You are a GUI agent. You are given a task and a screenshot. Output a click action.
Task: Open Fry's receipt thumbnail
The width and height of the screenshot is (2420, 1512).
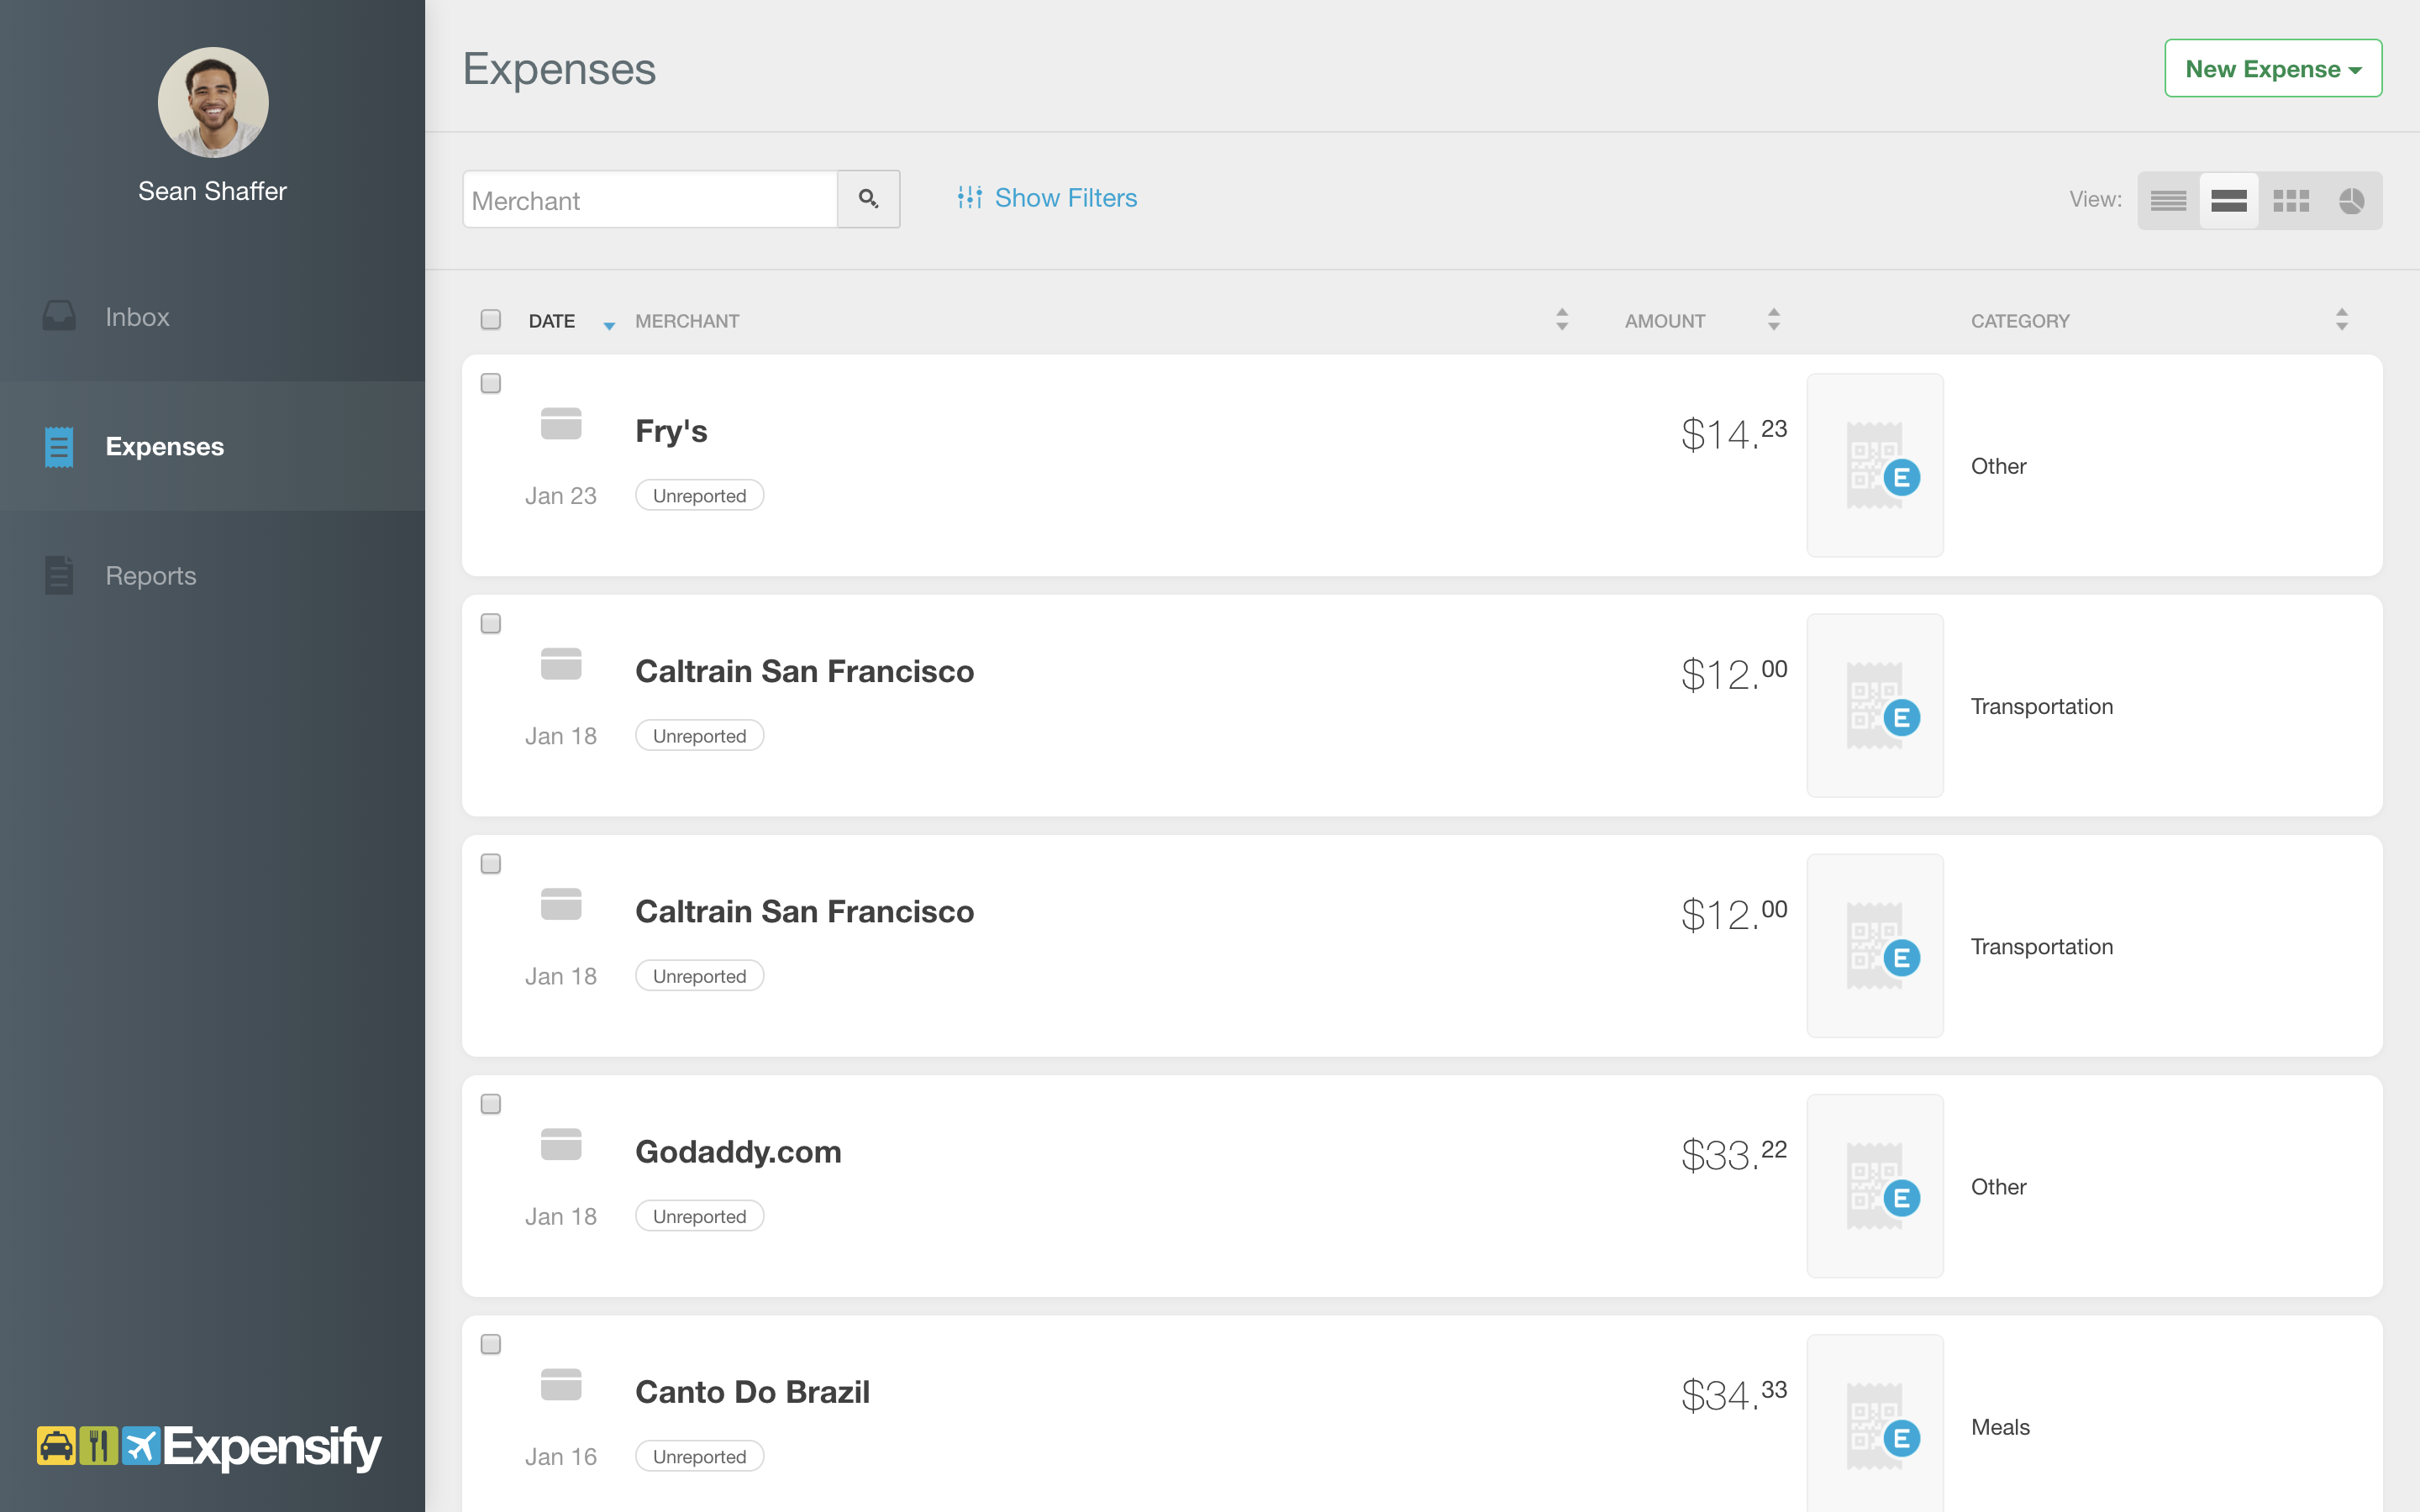pyautogui.click(x=1874, y=466)
